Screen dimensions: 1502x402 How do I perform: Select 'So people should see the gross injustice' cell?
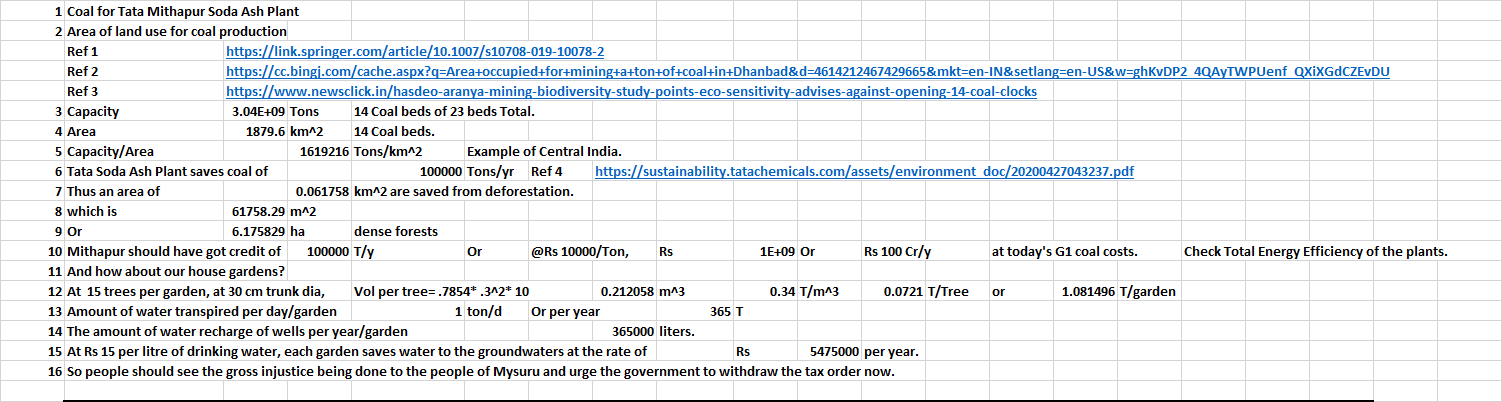point(480,371)
